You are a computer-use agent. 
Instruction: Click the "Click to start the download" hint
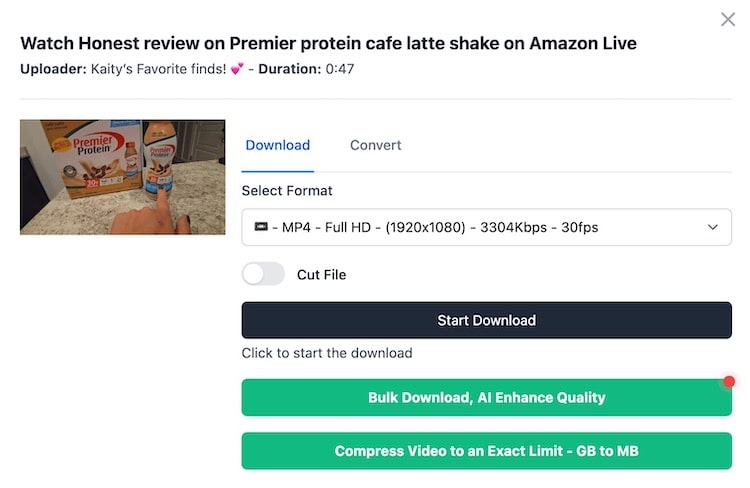(327, 353)
